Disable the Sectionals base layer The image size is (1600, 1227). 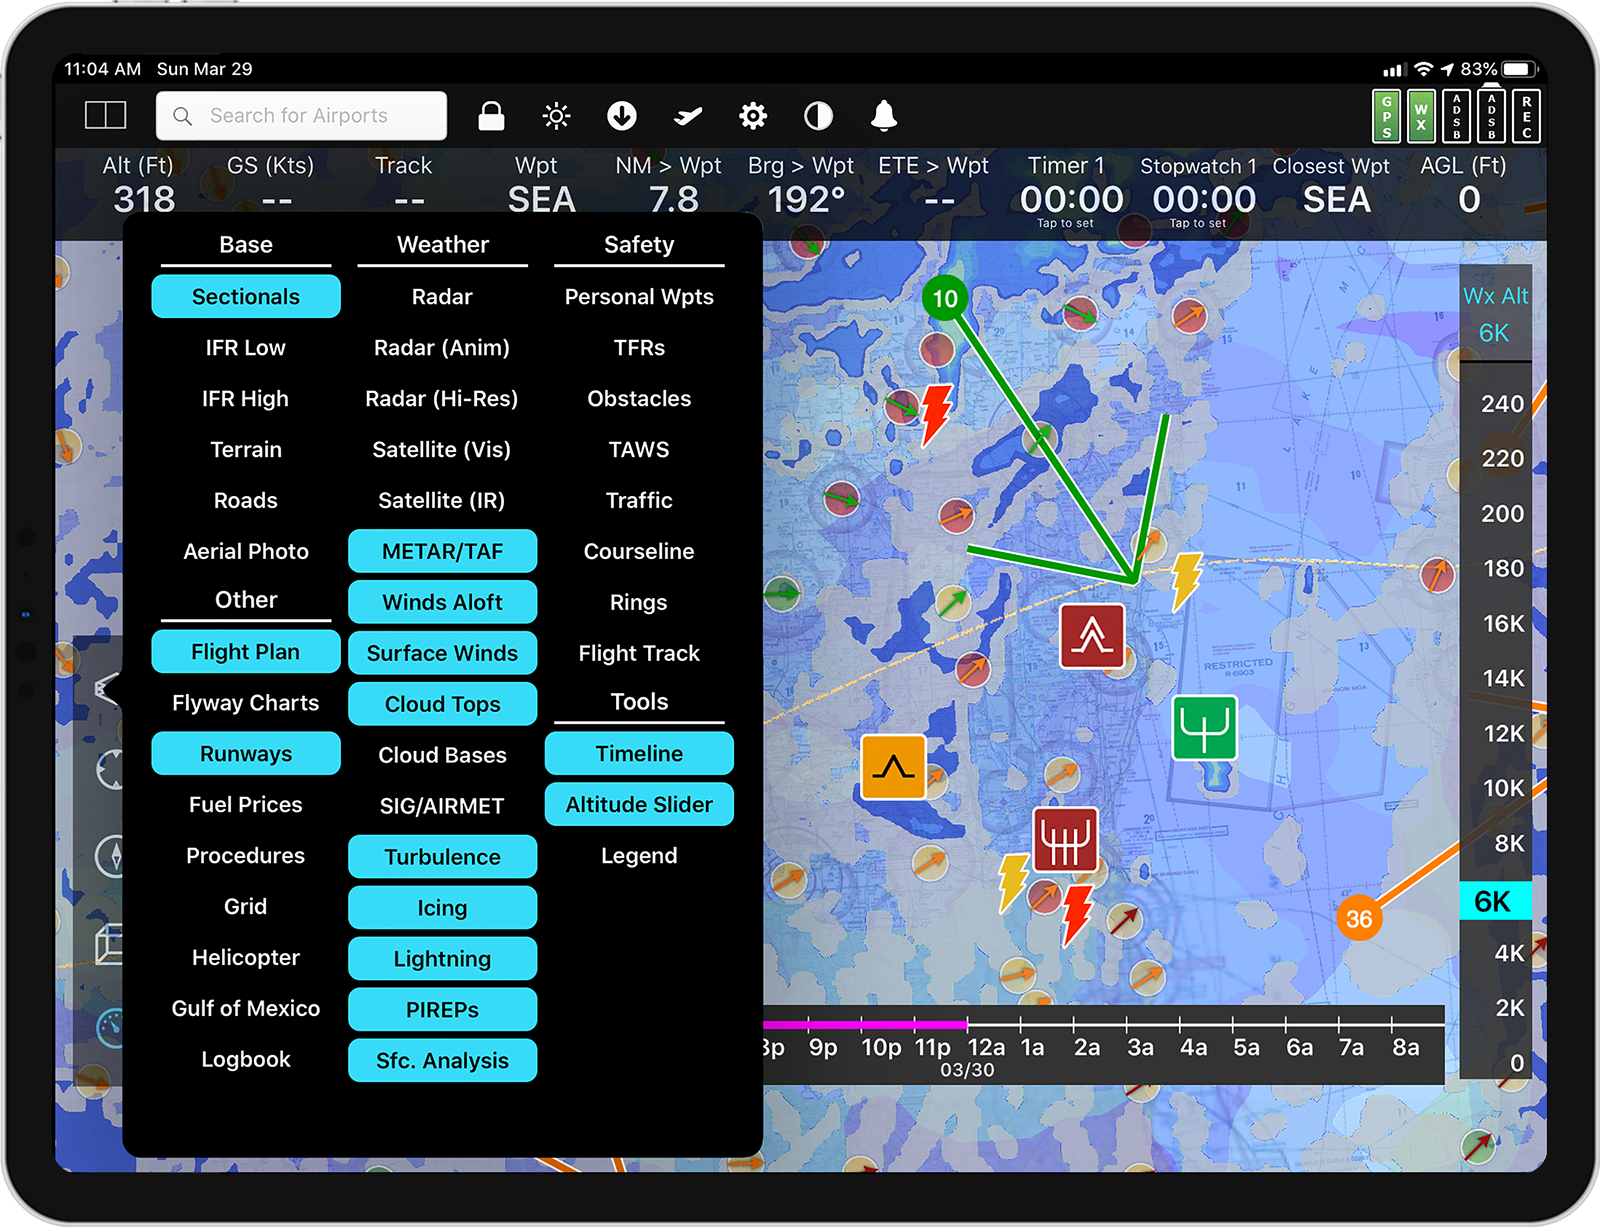click(246, 296)
